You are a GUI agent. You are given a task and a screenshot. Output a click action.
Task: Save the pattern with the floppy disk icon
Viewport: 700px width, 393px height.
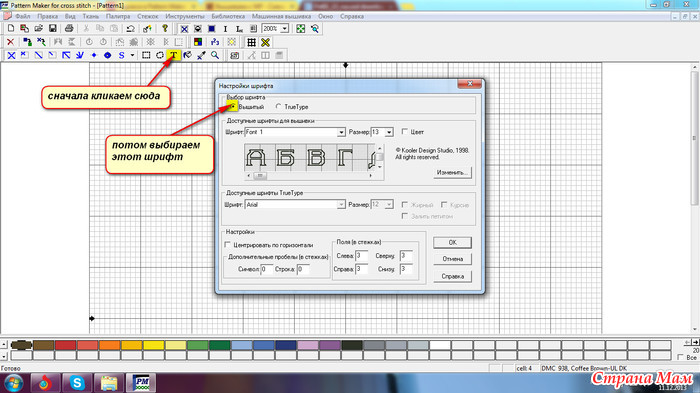53,29
